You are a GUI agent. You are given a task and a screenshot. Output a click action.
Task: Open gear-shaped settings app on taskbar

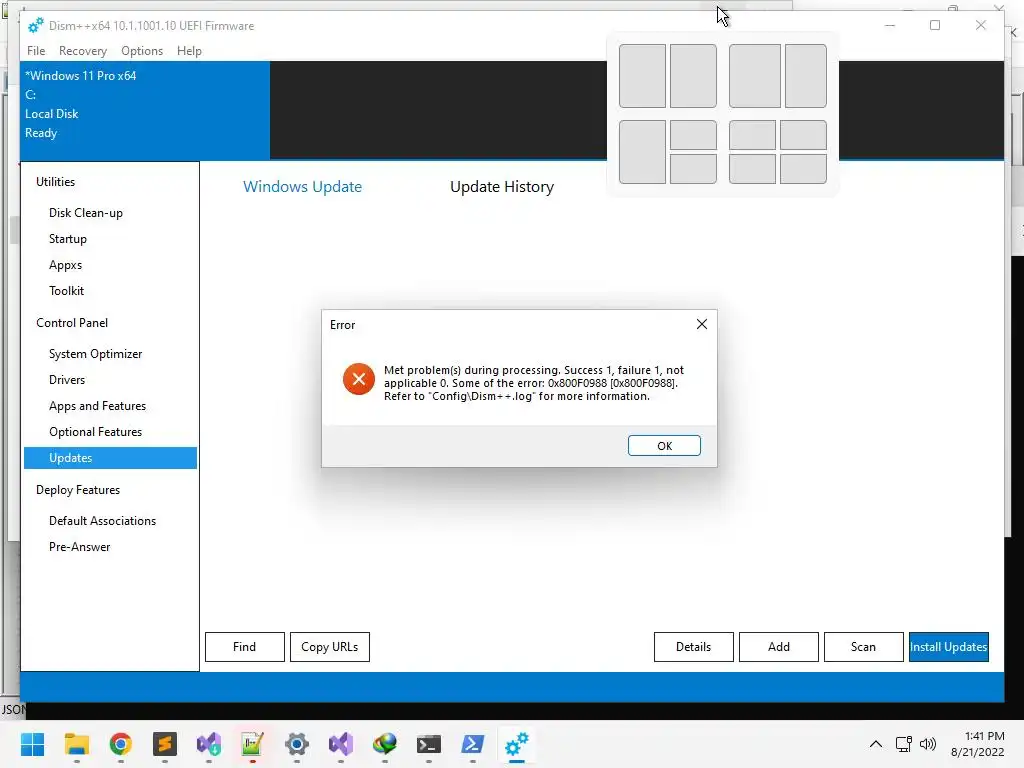(296, 744)
